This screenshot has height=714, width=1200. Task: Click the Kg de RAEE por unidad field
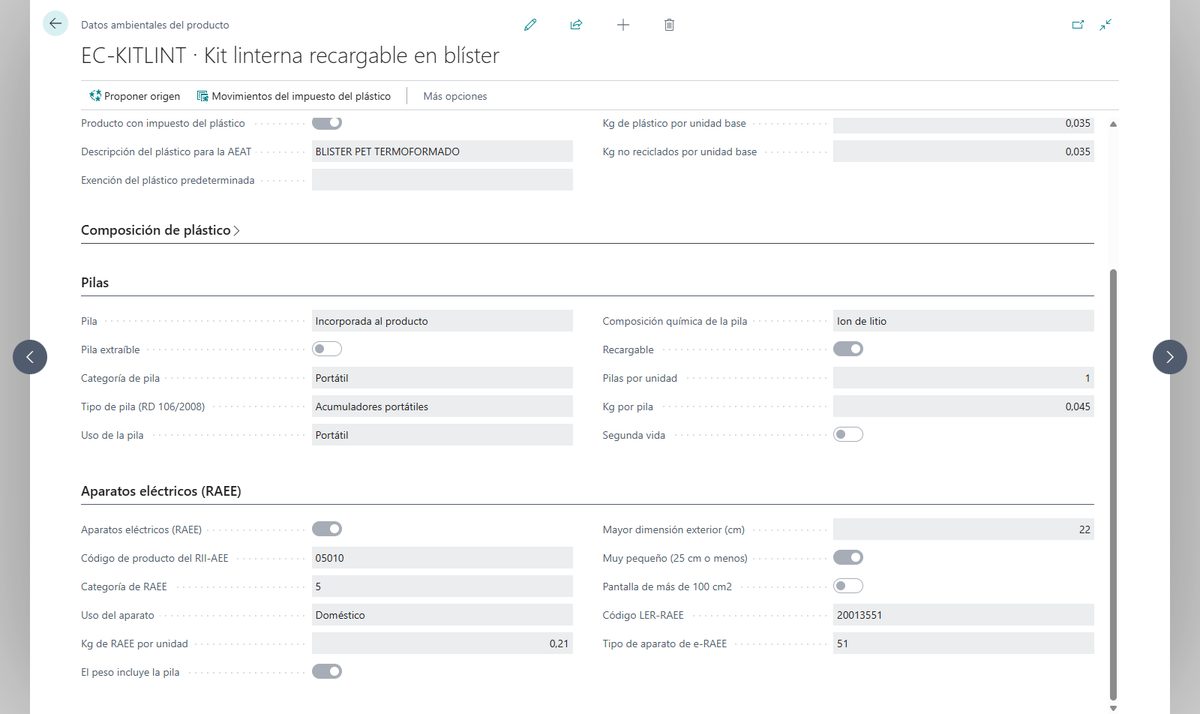tap(442, 643)
